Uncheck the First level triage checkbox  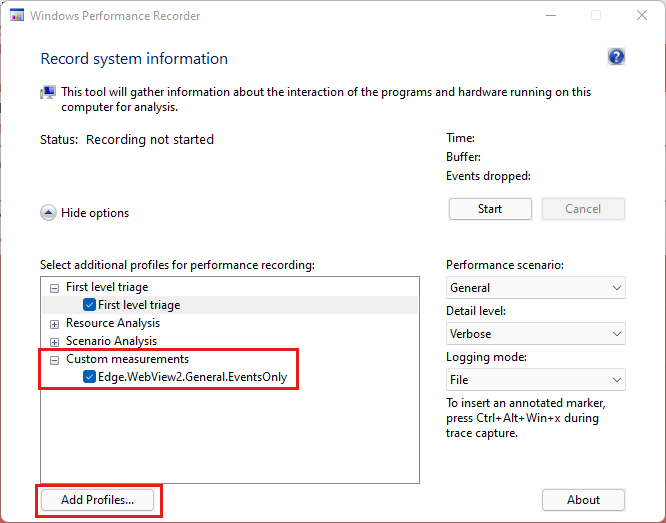point(89,305)
